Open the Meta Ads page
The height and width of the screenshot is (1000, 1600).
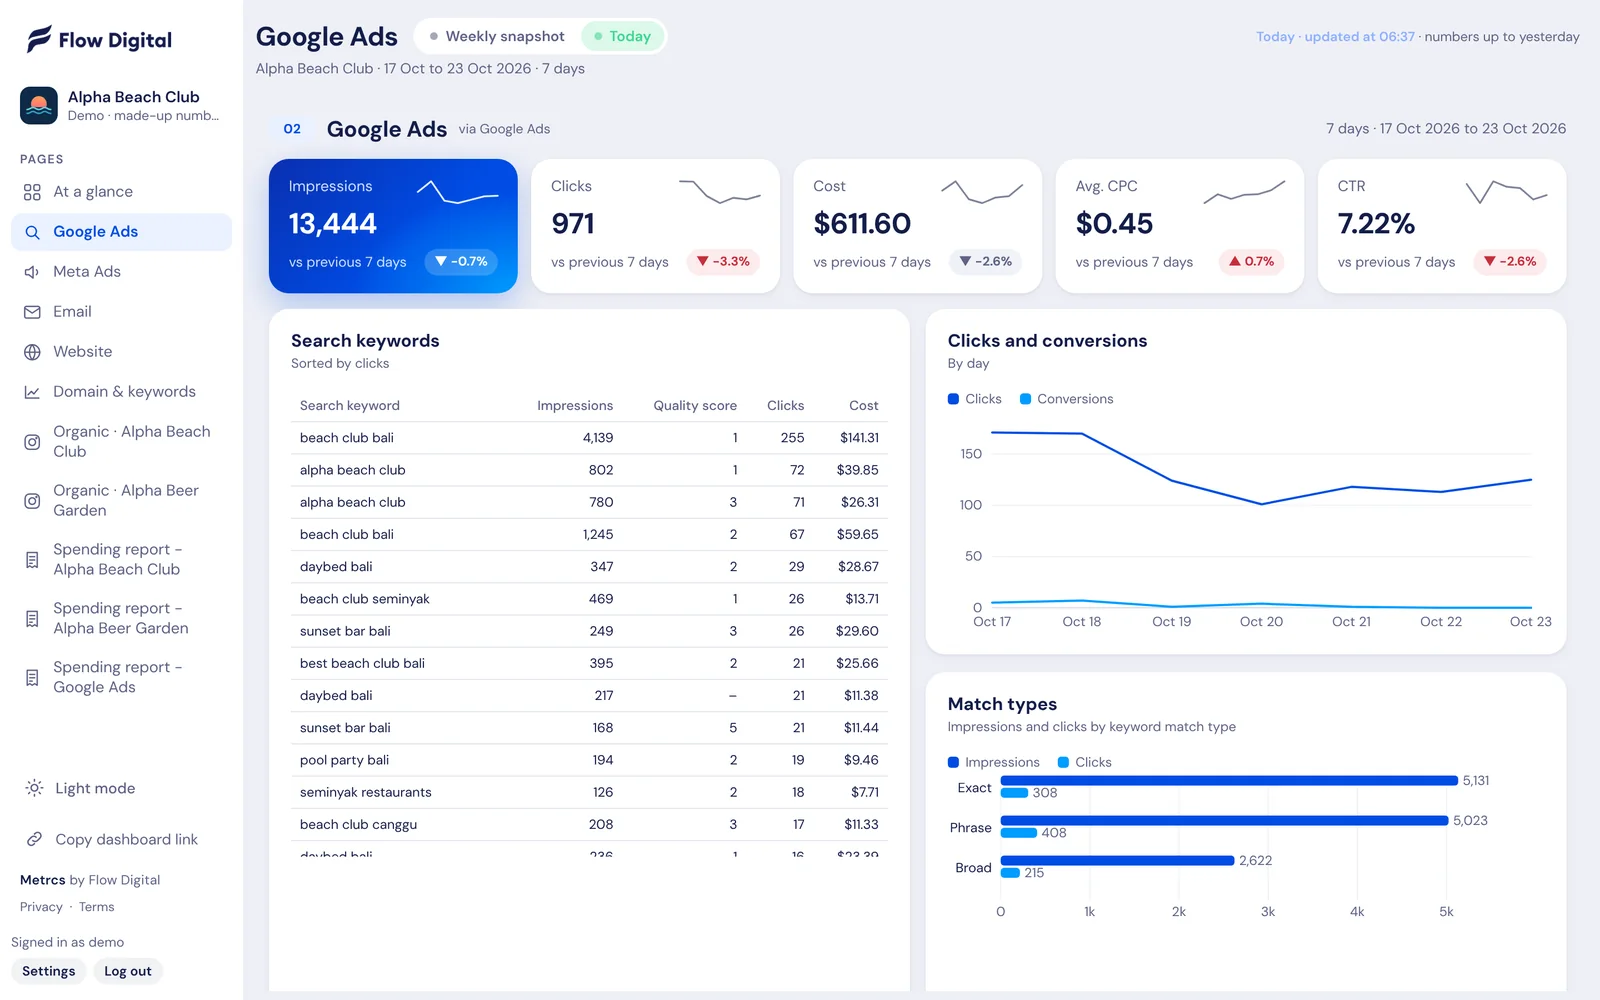(x=121, y=272)
